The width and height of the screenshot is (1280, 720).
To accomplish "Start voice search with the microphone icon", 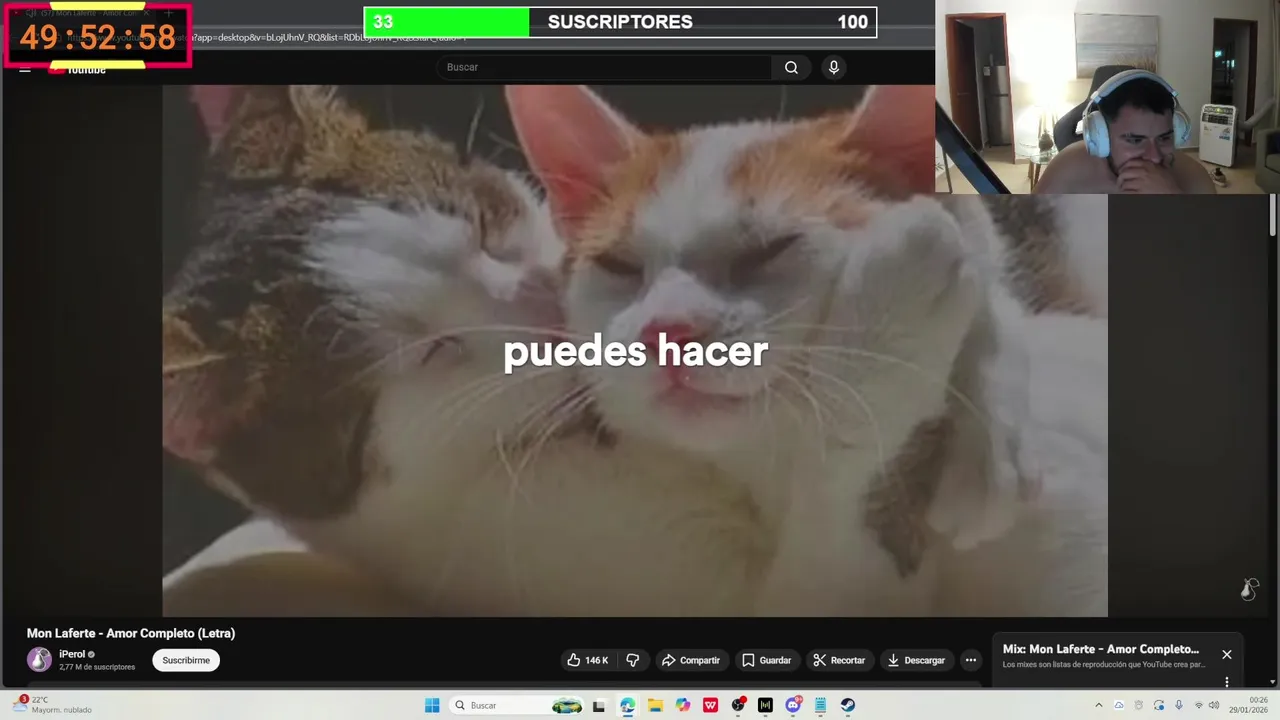I will pos(834,67).
